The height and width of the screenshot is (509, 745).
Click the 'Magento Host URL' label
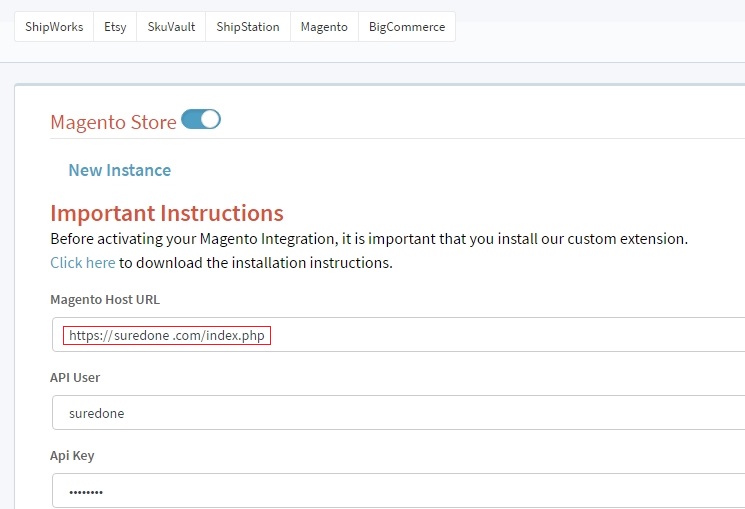pyautogui.click(x=105, y=299)
